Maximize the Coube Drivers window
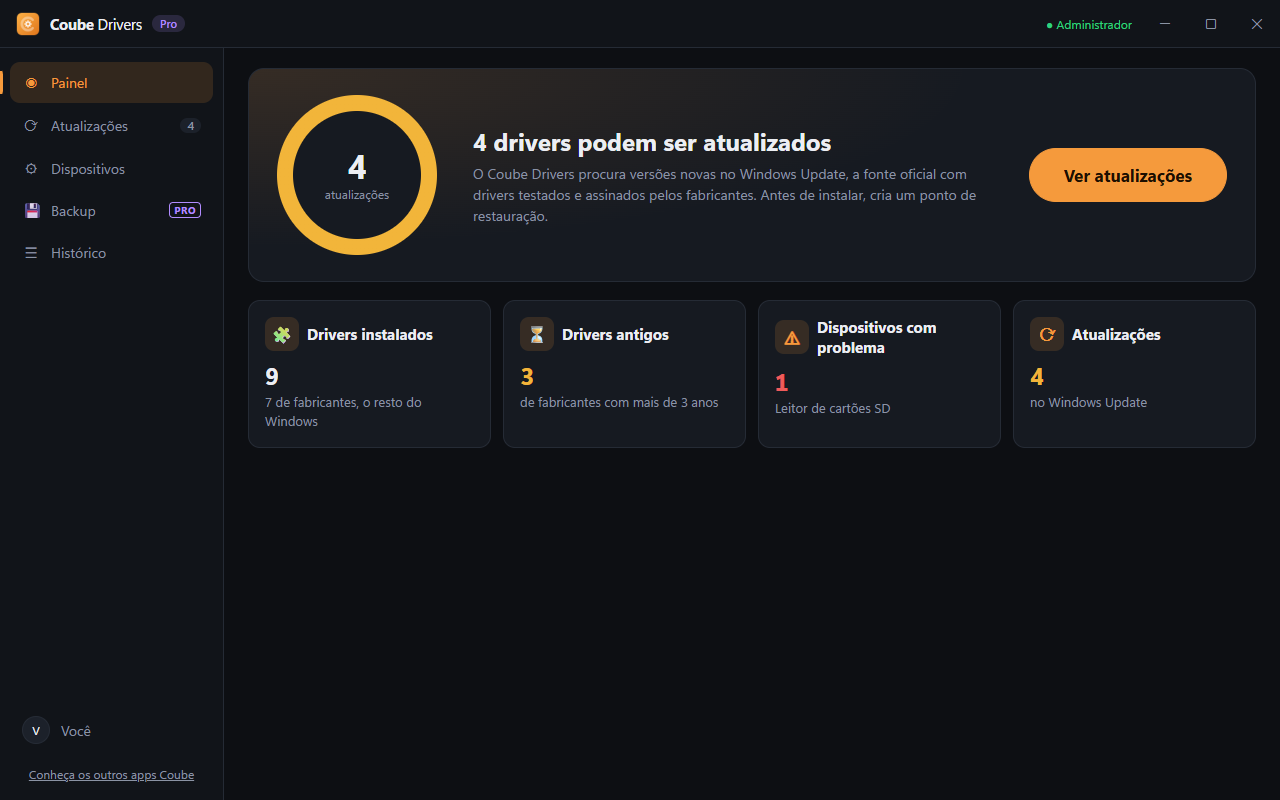1280x800 pixels. pyautogui.click(x=1211, y=24)
